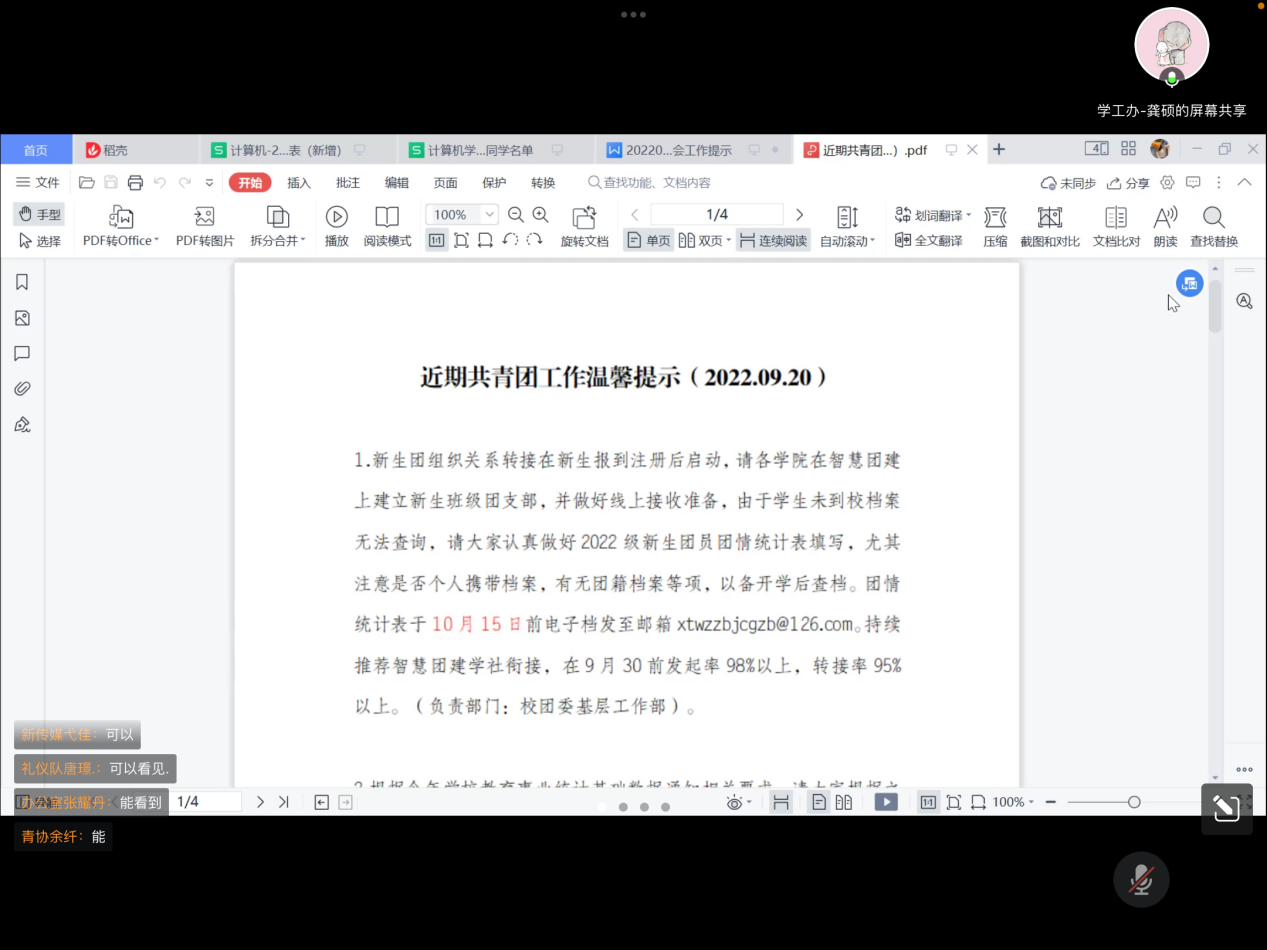This screenshot has height=950, width=1267.
Task: Expand the 100% zoom level dropdown
Action: pyautogui.click(x=489, y=215)
